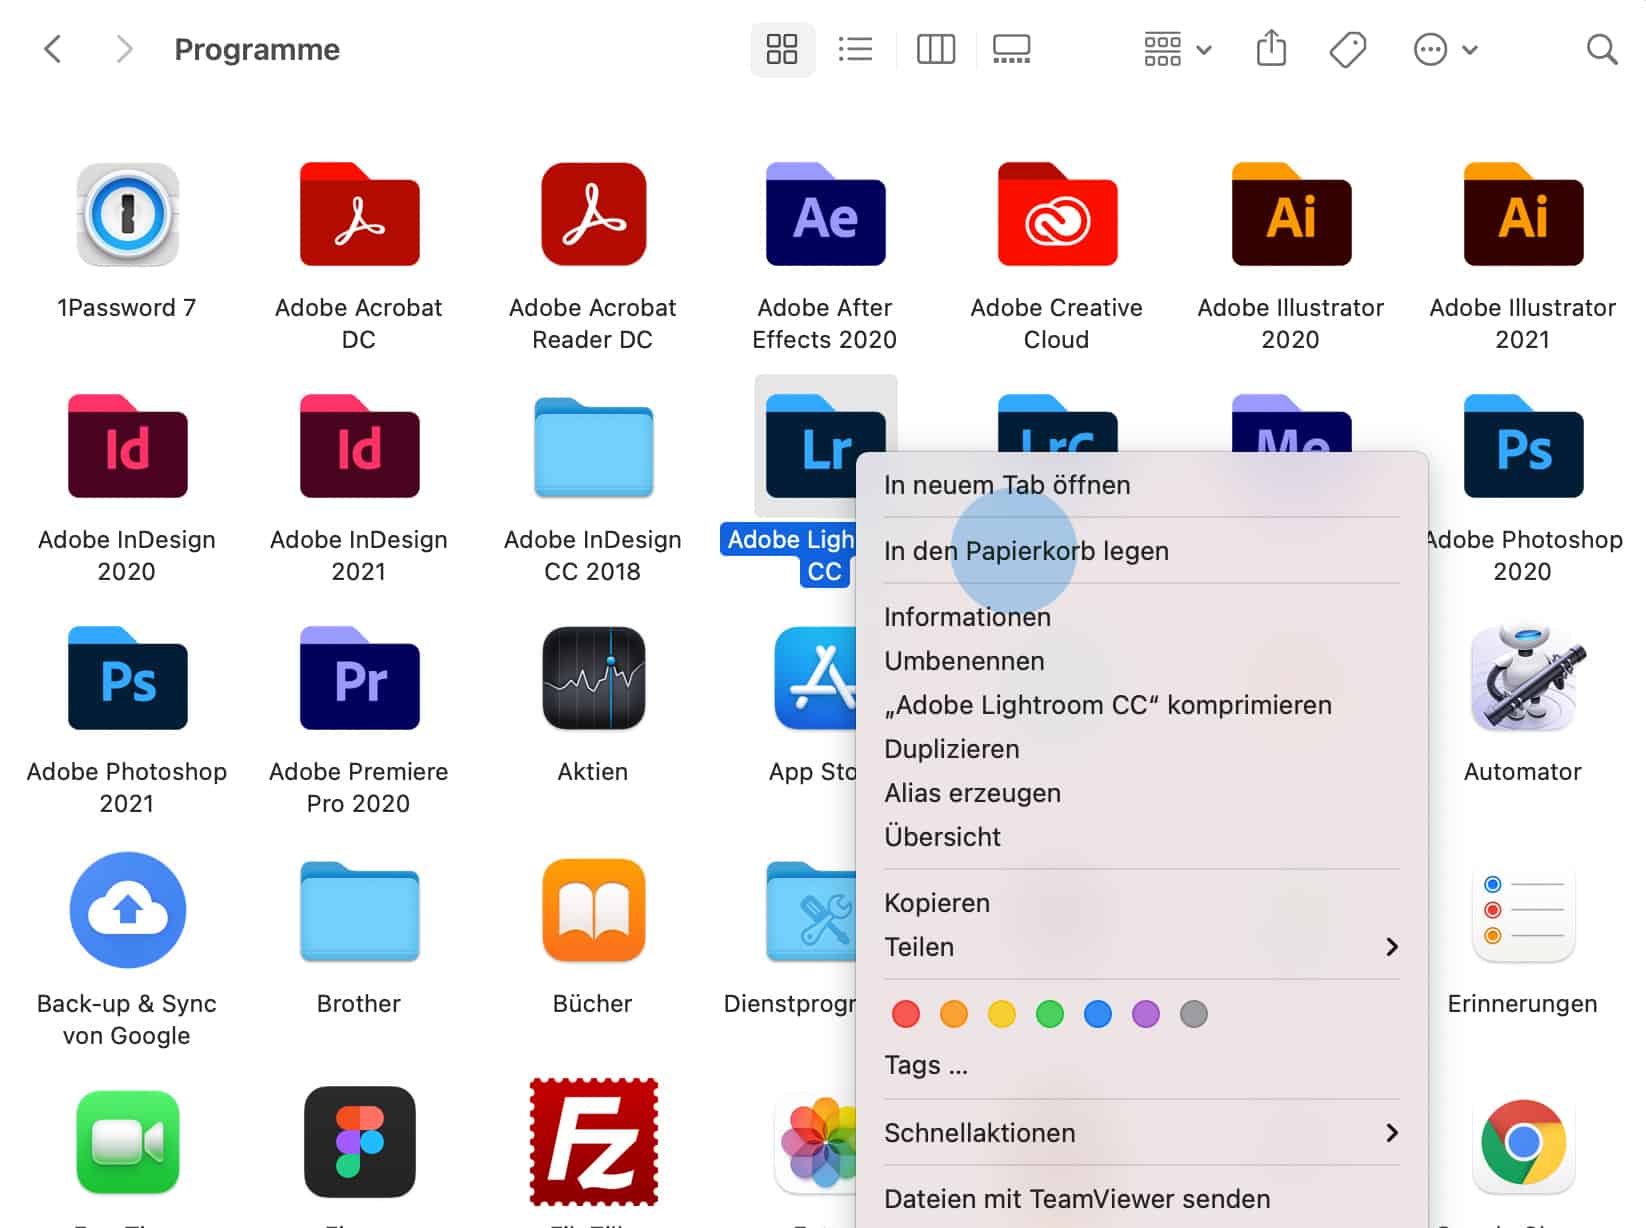This screenshot has height=1228, width=1646.
Task: Select the Figma app icon
Action: click(359, 1142)
